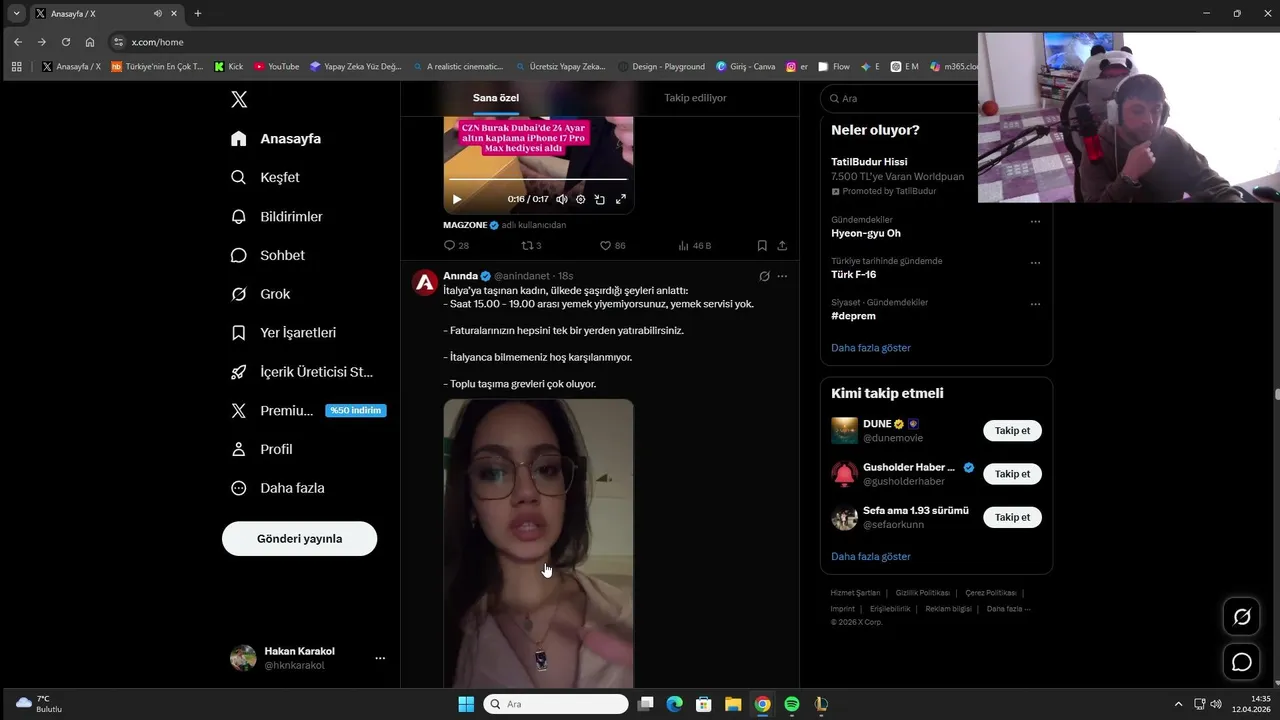
Task: Open MAGZONE video settings gear
Action: pyautogui.click(x=580, y=199)
